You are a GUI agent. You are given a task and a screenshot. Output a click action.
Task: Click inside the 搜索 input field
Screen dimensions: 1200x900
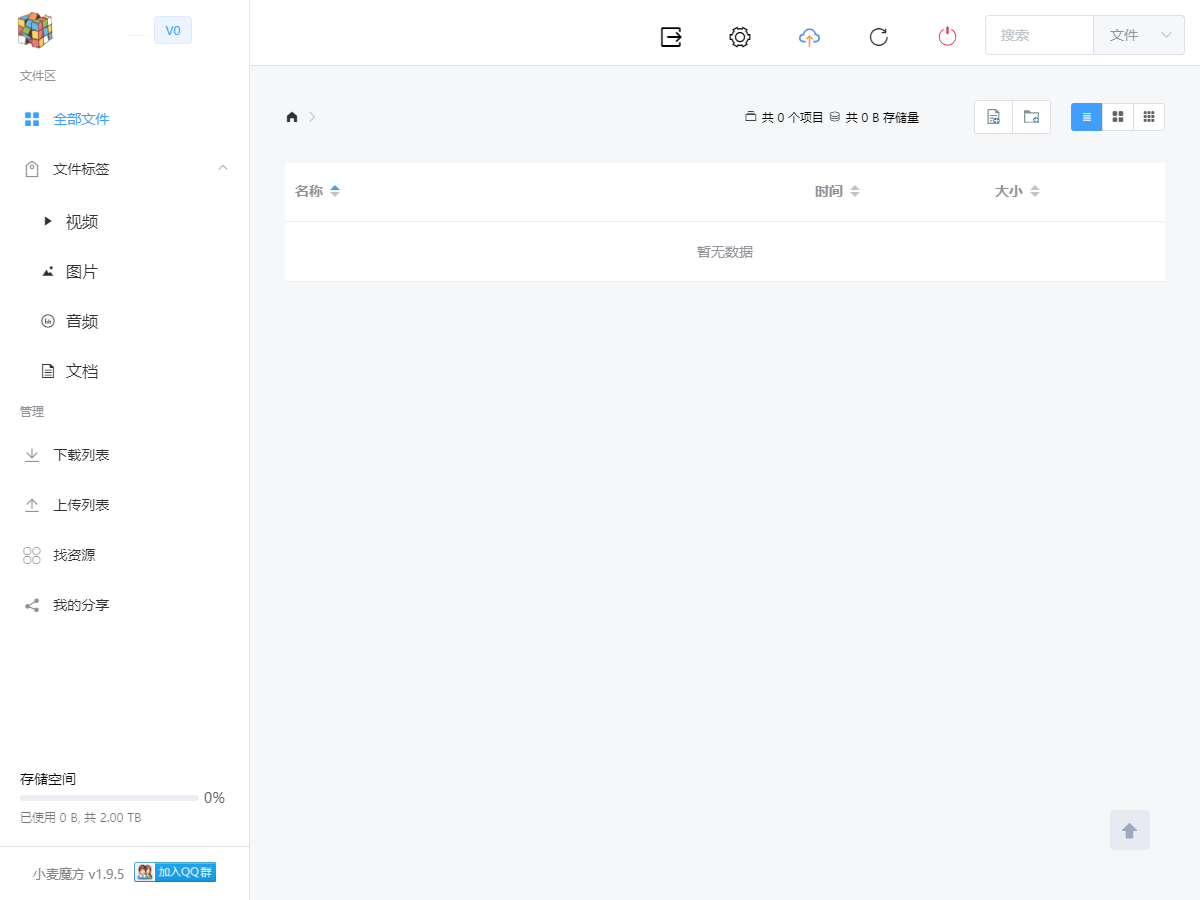pyautogui.click(x=1039, y=35)
